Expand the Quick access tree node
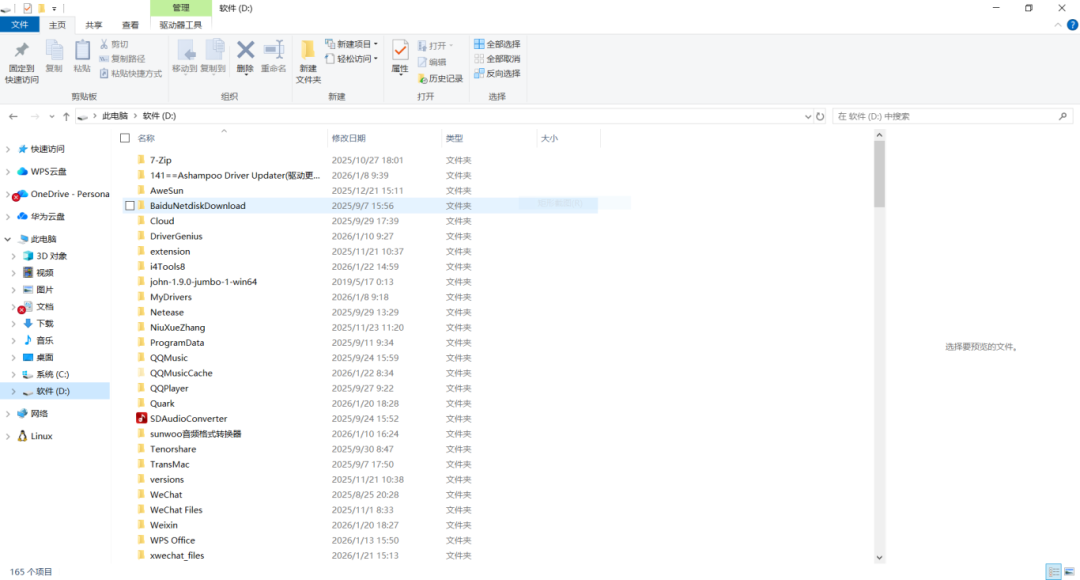The image size is (1080, 580). pyautogui.click(x=8, y=149)
